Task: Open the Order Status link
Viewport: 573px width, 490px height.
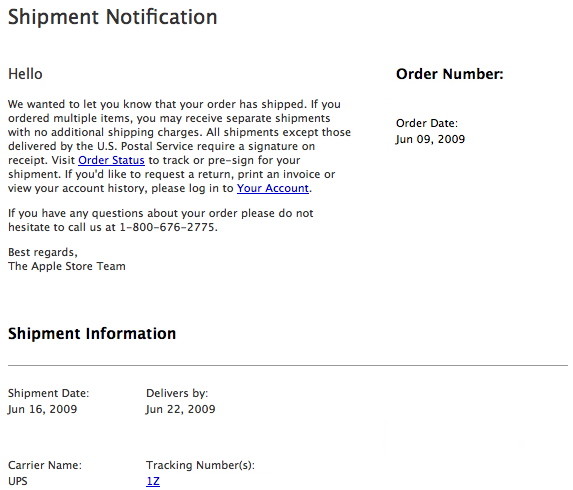Action: point(111,160)
